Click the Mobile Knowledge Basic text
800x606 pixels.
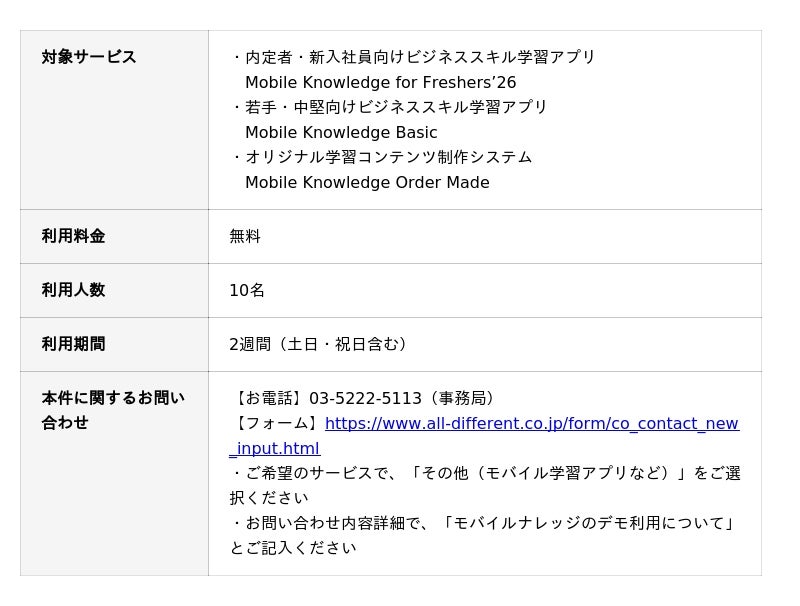tap(341, 132)
